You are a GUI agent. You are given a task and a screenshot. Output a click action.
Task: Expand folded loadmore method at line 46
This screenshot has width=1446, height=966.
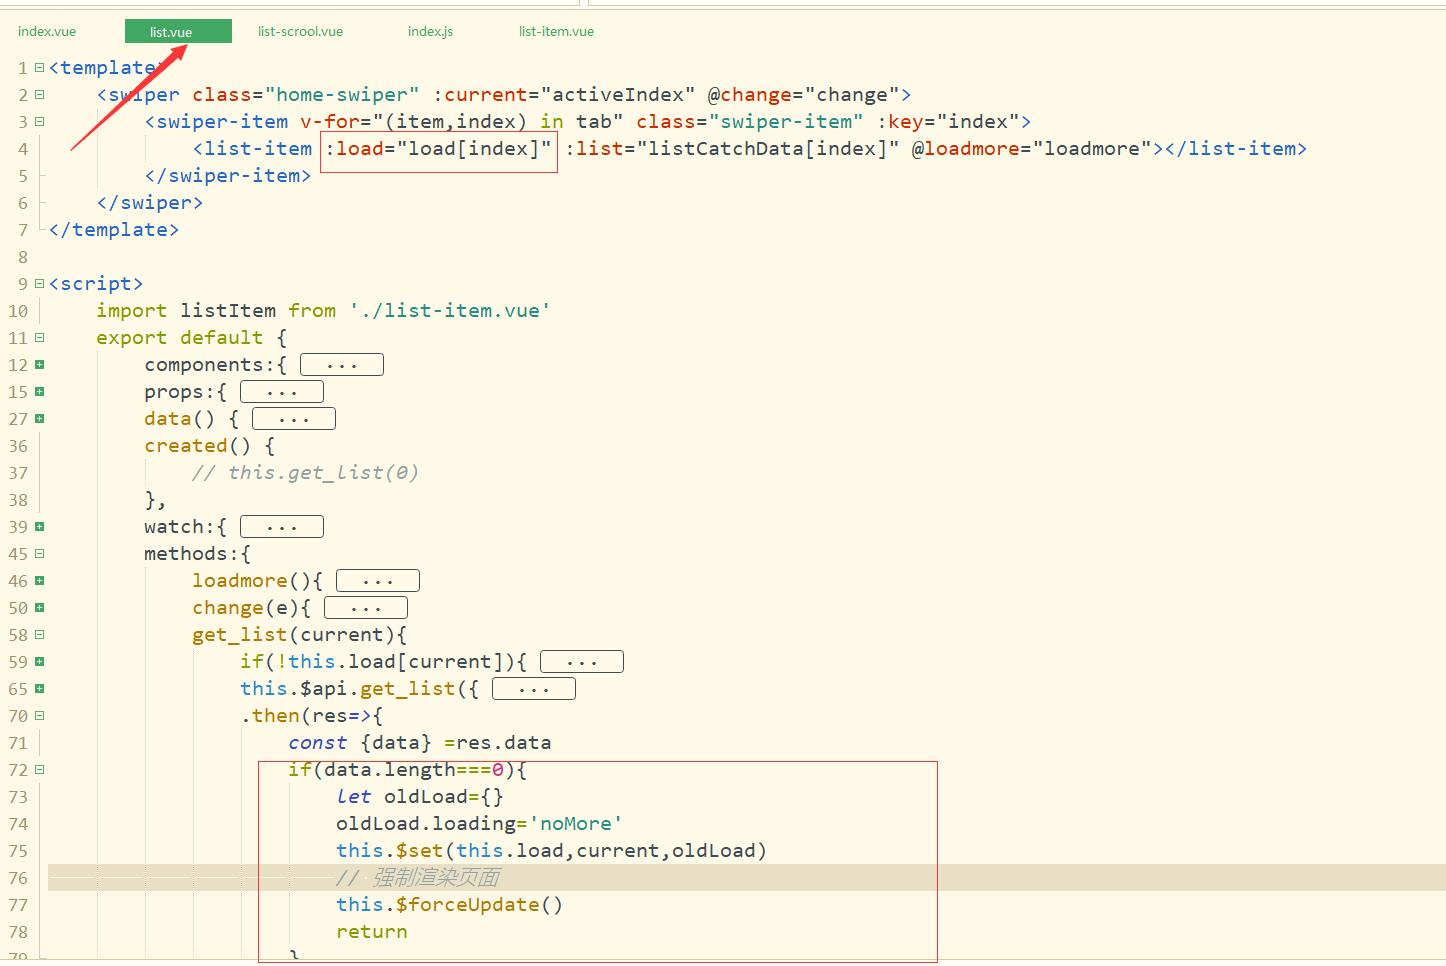[x=40, y=581]
